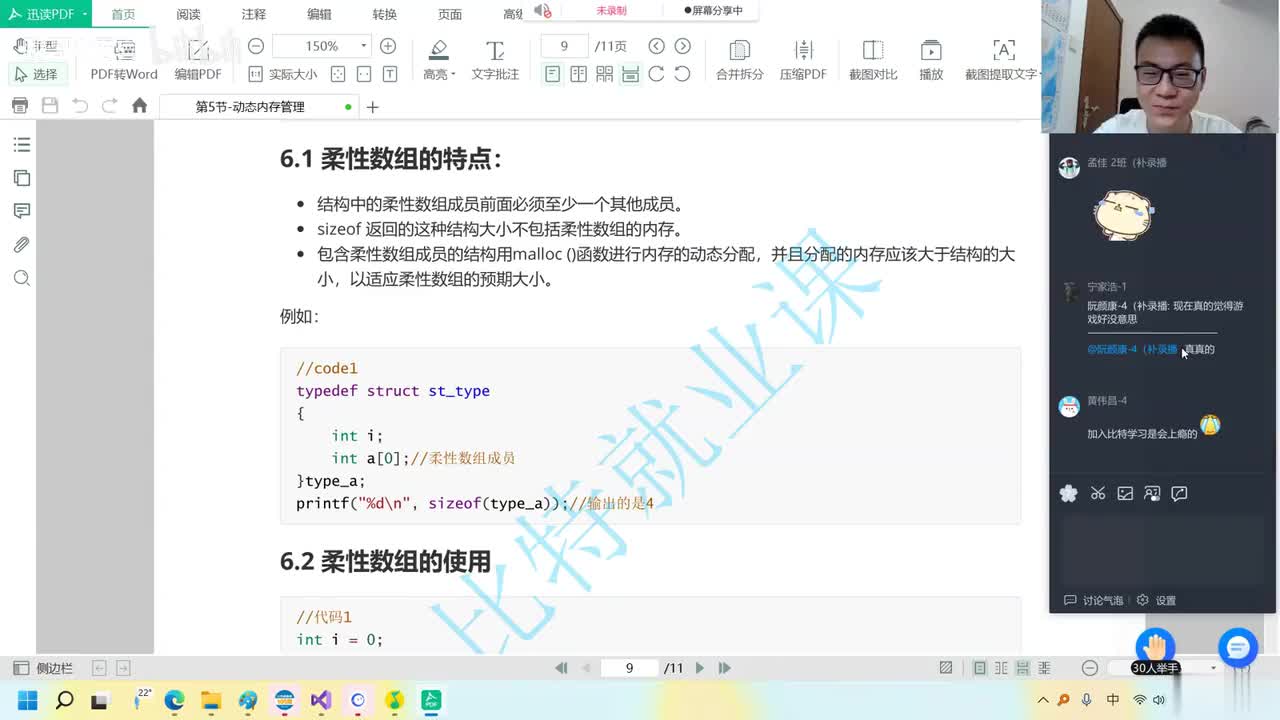Viewport: 1280px width, 720px height.
Task: Open a new tab with plus
Action: pyautogui.click(x=372, y=107)
